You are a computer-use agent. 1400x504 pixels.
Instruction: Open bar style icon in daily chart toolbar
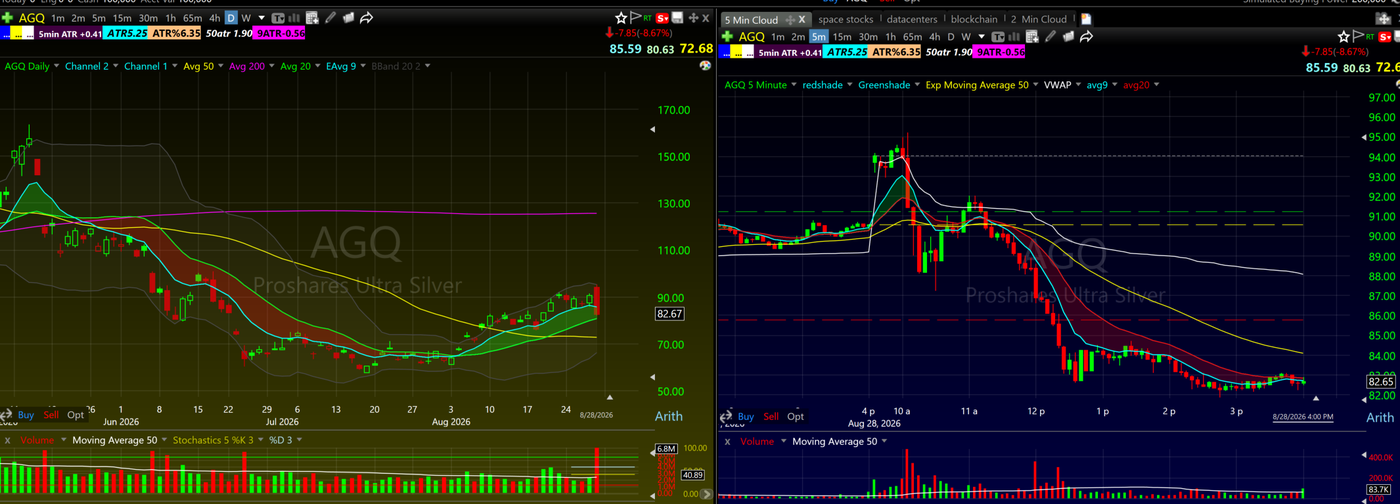click(294, 18)
